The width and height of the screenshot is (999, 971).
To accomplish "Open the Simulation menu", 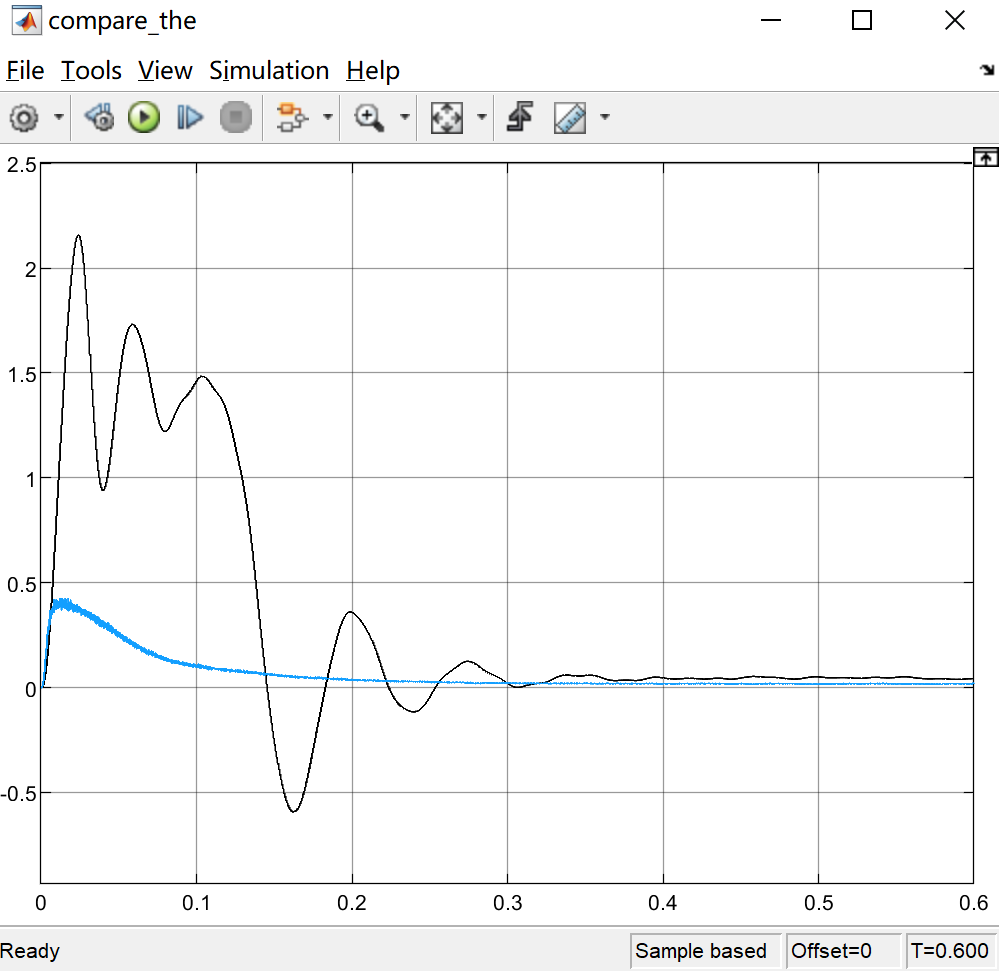I will pyautogui.click(x=269, y=71).
